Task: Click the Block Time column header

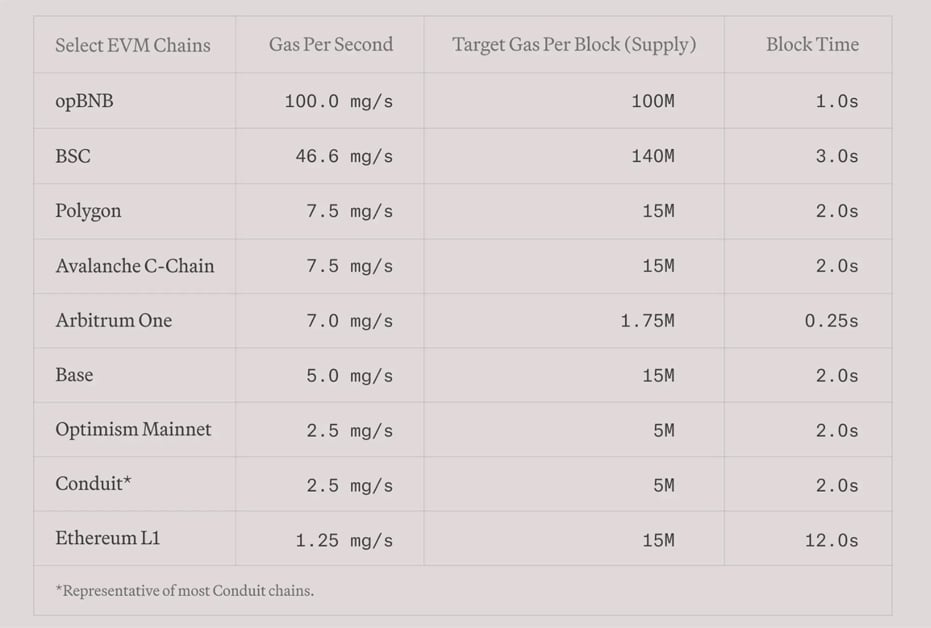Action: click(812, 45)
